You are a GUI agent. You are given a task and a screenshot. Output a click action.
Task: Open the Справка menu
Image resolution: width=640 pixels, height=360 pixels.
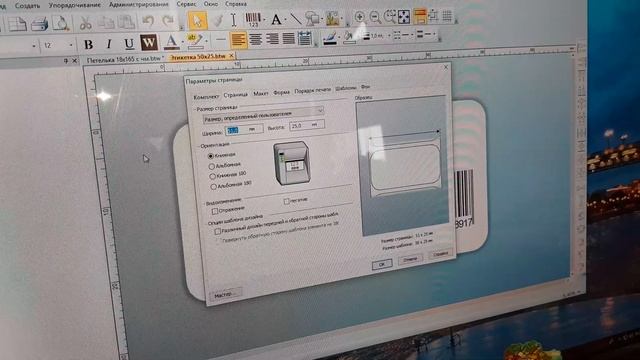click(236, 4)
